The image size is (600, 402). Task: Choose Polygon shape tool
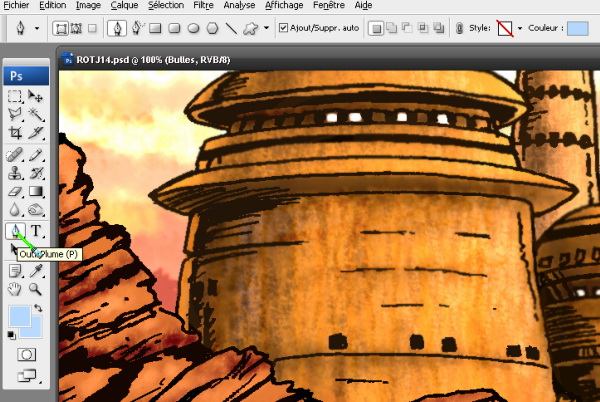(x=212, y=28)
